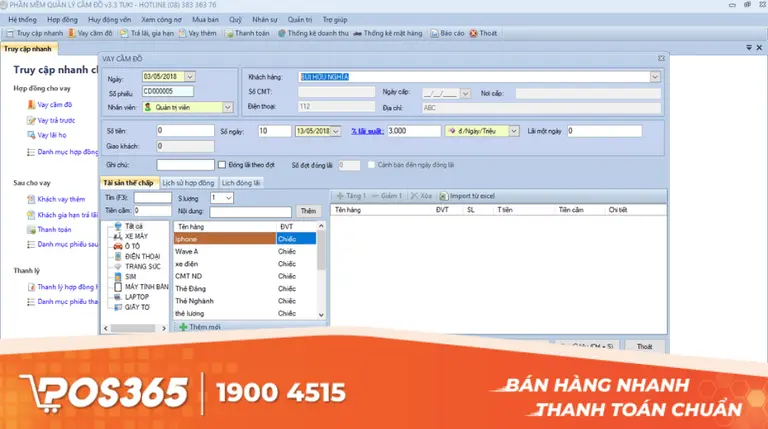Open the Hệ thống menu
Screen dimensions: 768x429
click(x=23, y=20)
